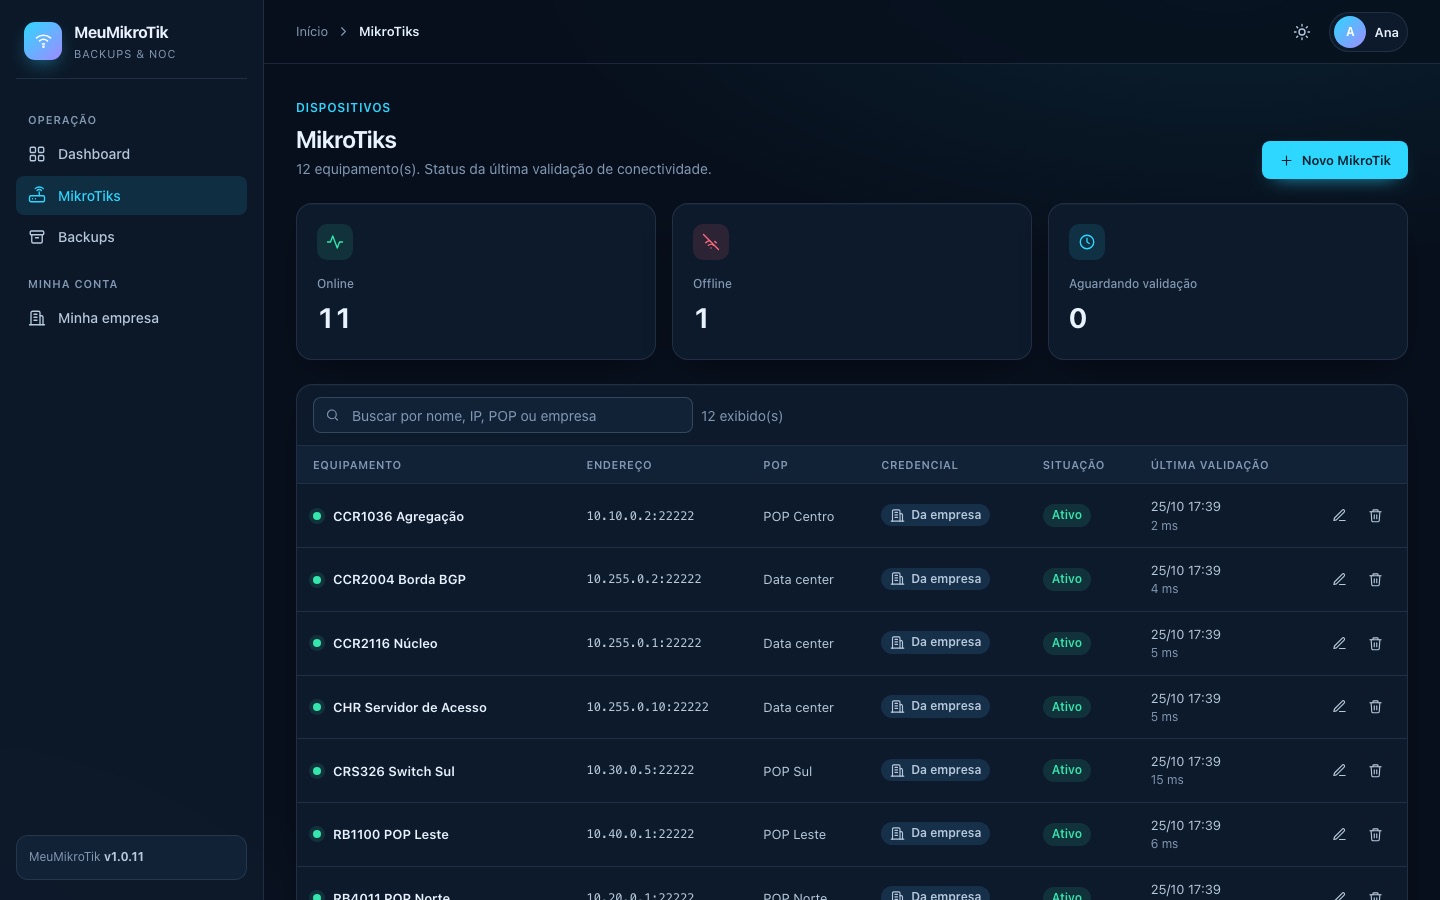This screenshot has width=1440, height=900.
Task: Open Minha empresa in the sidebar
Action: [x=131, y=318]
